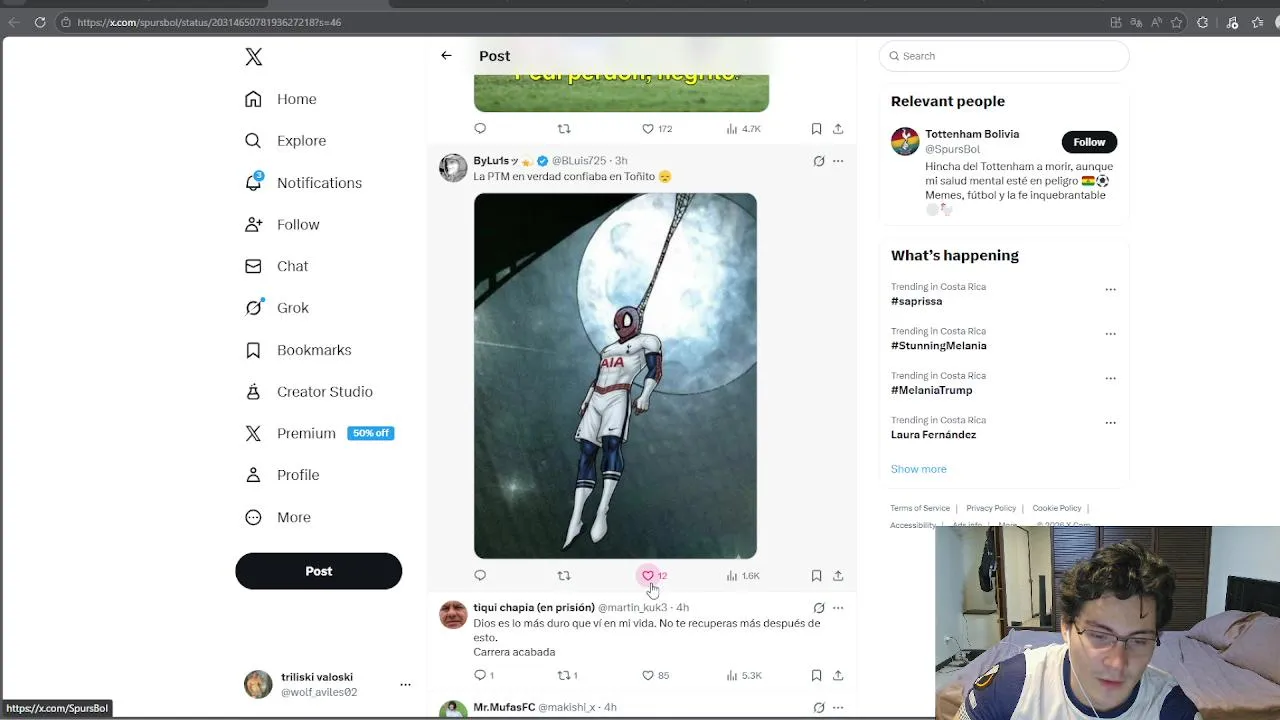Click the X logo in sidebar

pos(254,57)
